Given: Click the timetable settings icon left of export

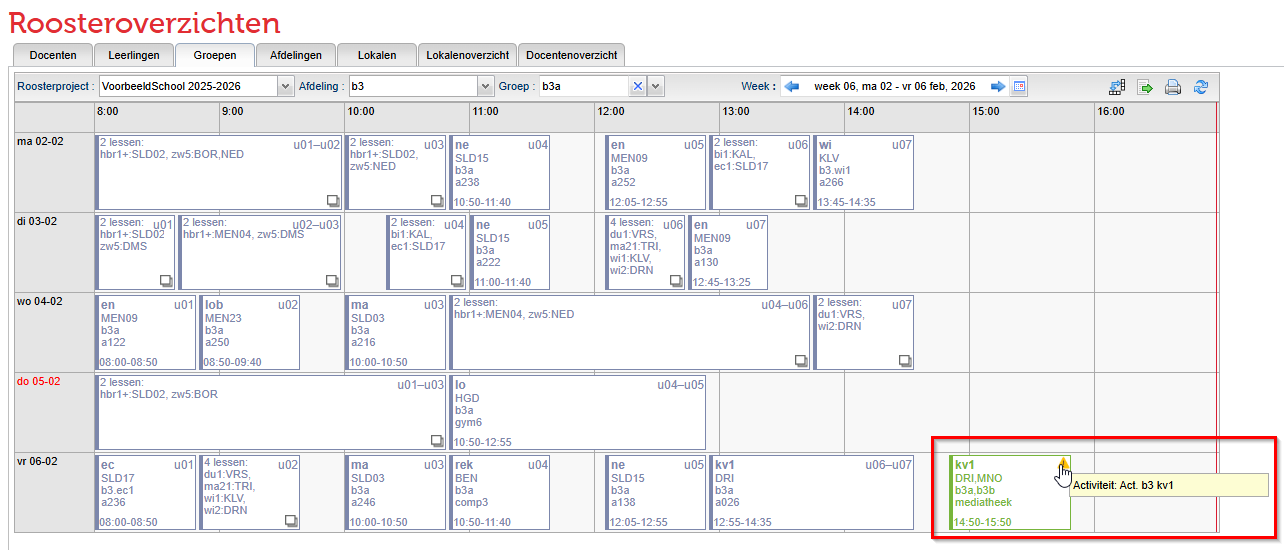Looking at the screenshot, I should [x=1118, y=87].
